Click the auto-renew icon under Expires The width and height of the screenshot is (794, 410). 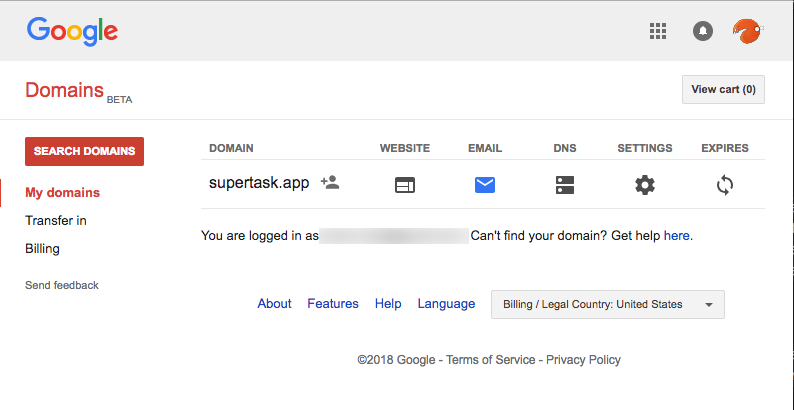725,185
